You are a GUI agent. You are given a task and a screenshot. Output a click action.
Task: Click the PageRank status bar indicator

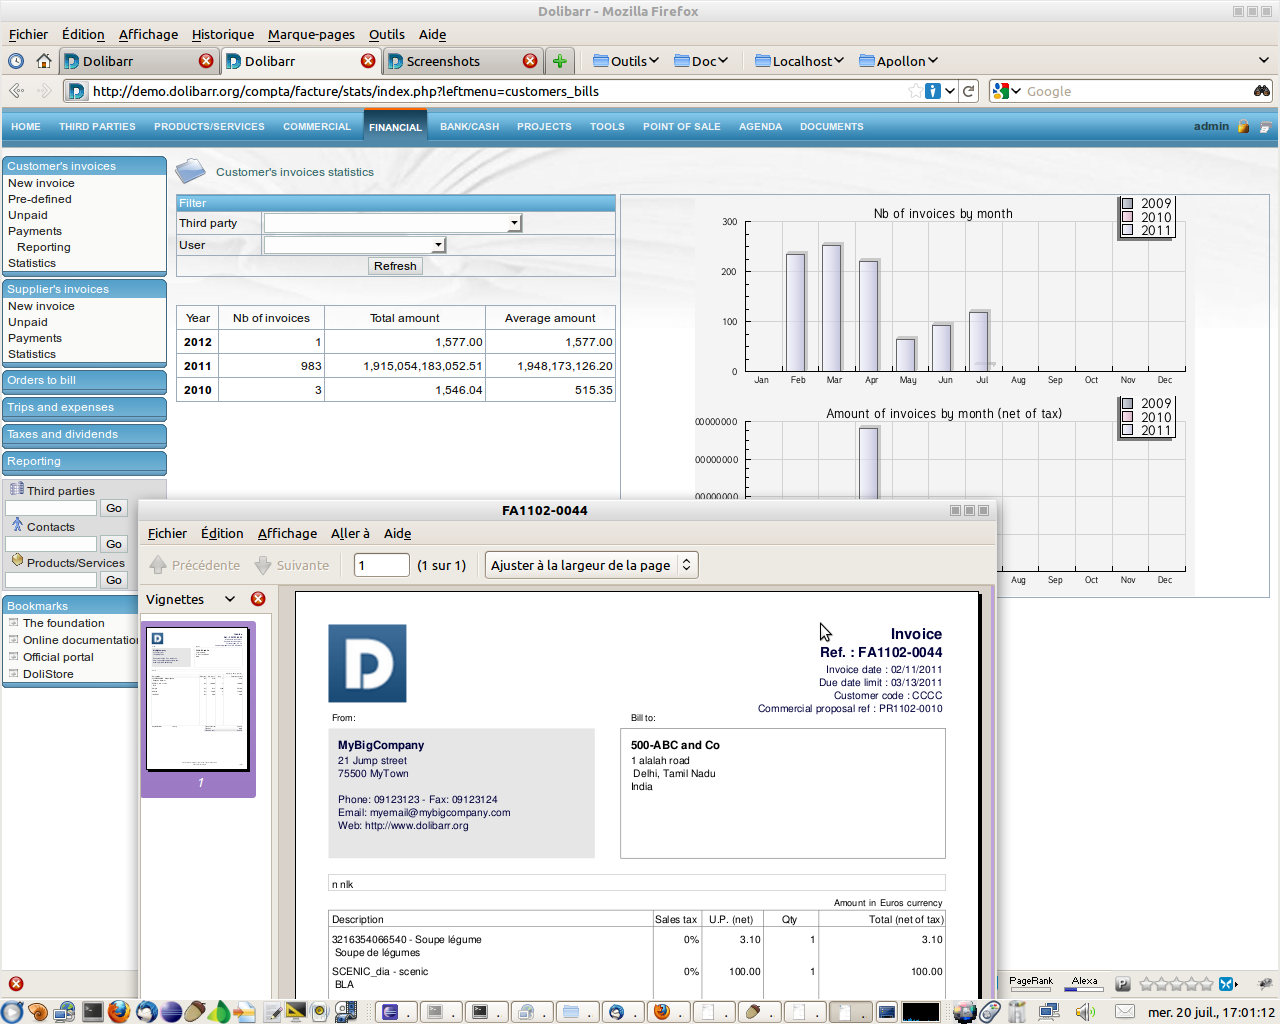tap(1031, 983)
